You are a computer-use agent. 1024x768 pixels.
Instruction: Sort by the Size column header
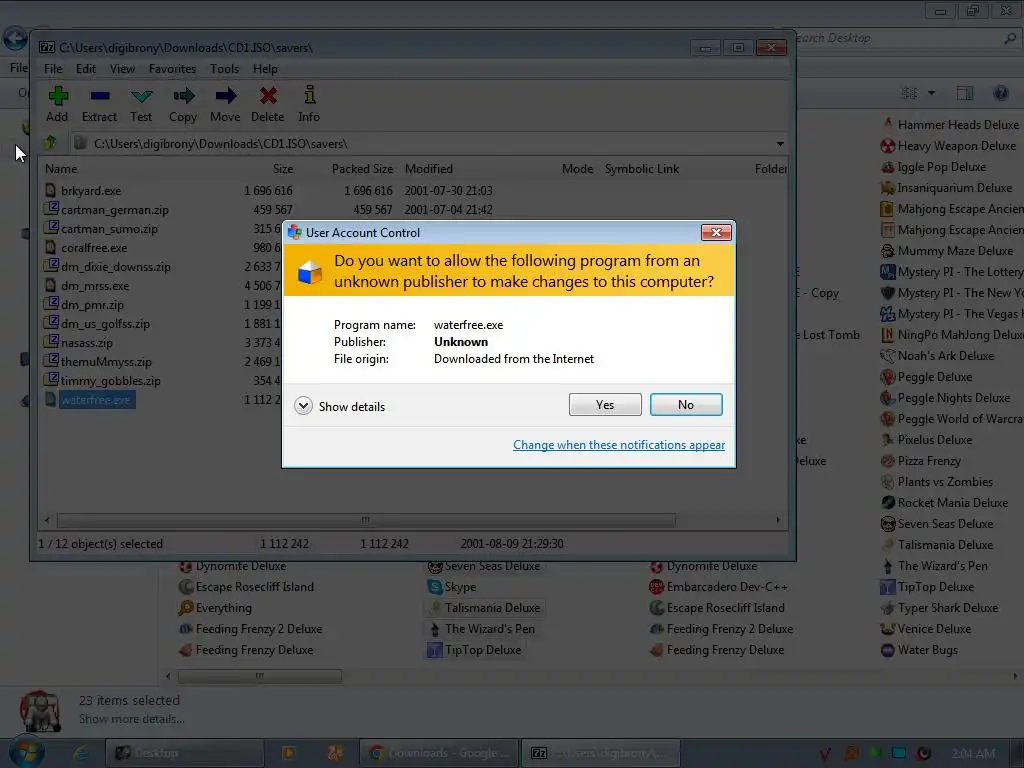pyautogui.click(x=283, y=169)
